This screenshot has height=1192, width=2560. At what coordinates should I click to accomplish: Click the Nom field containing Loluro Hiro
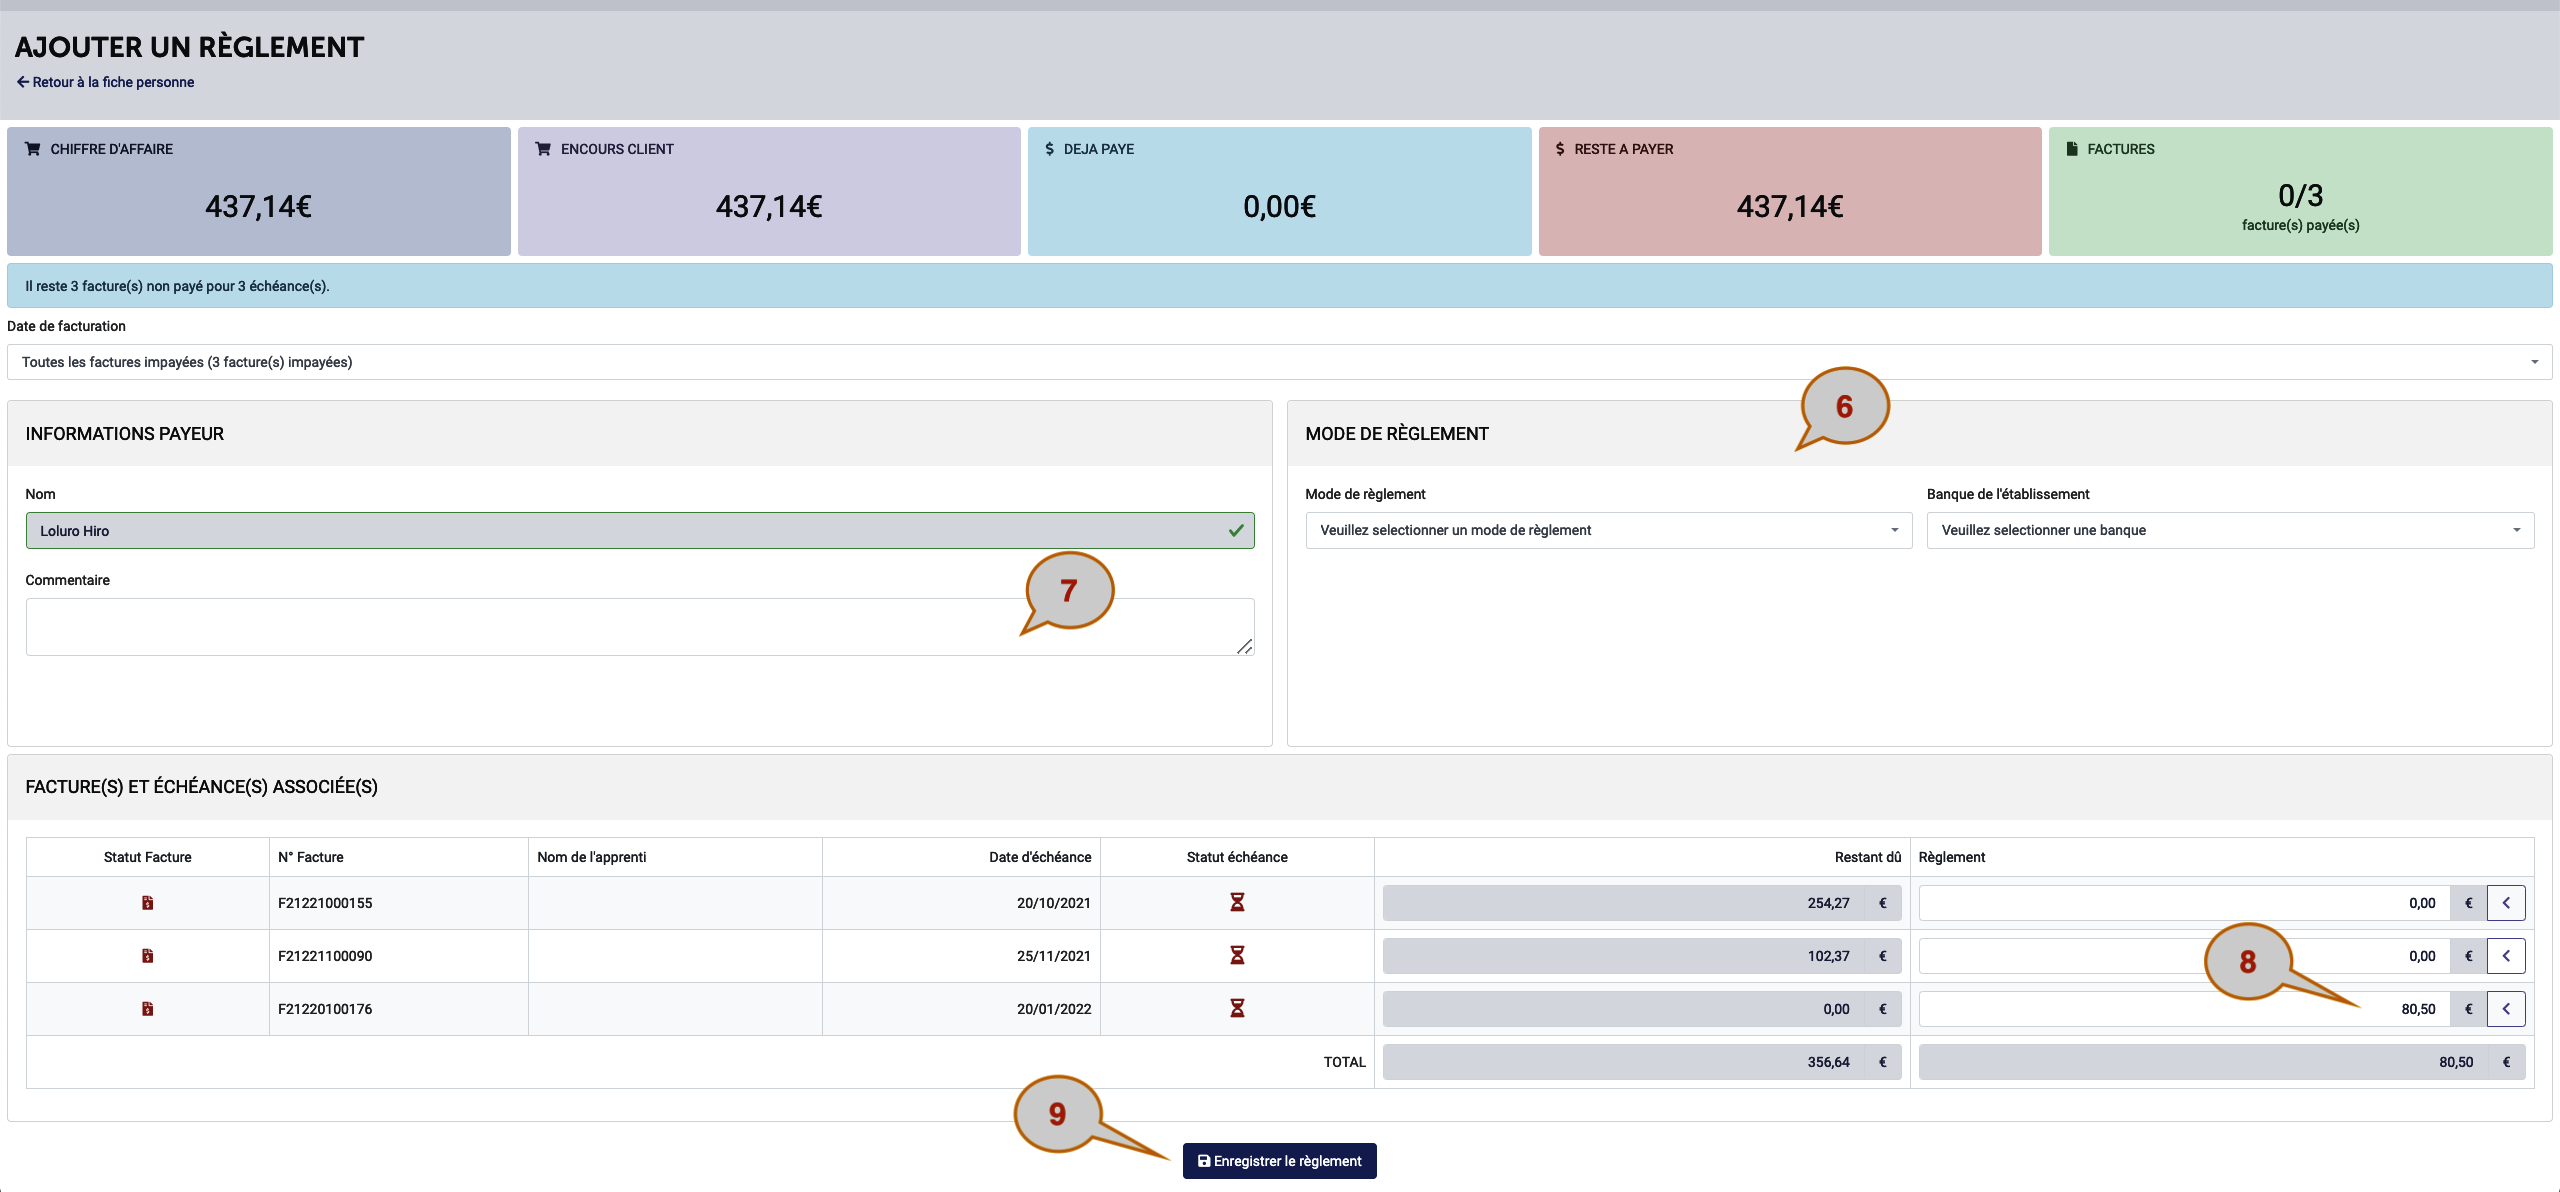pos(640,531)
